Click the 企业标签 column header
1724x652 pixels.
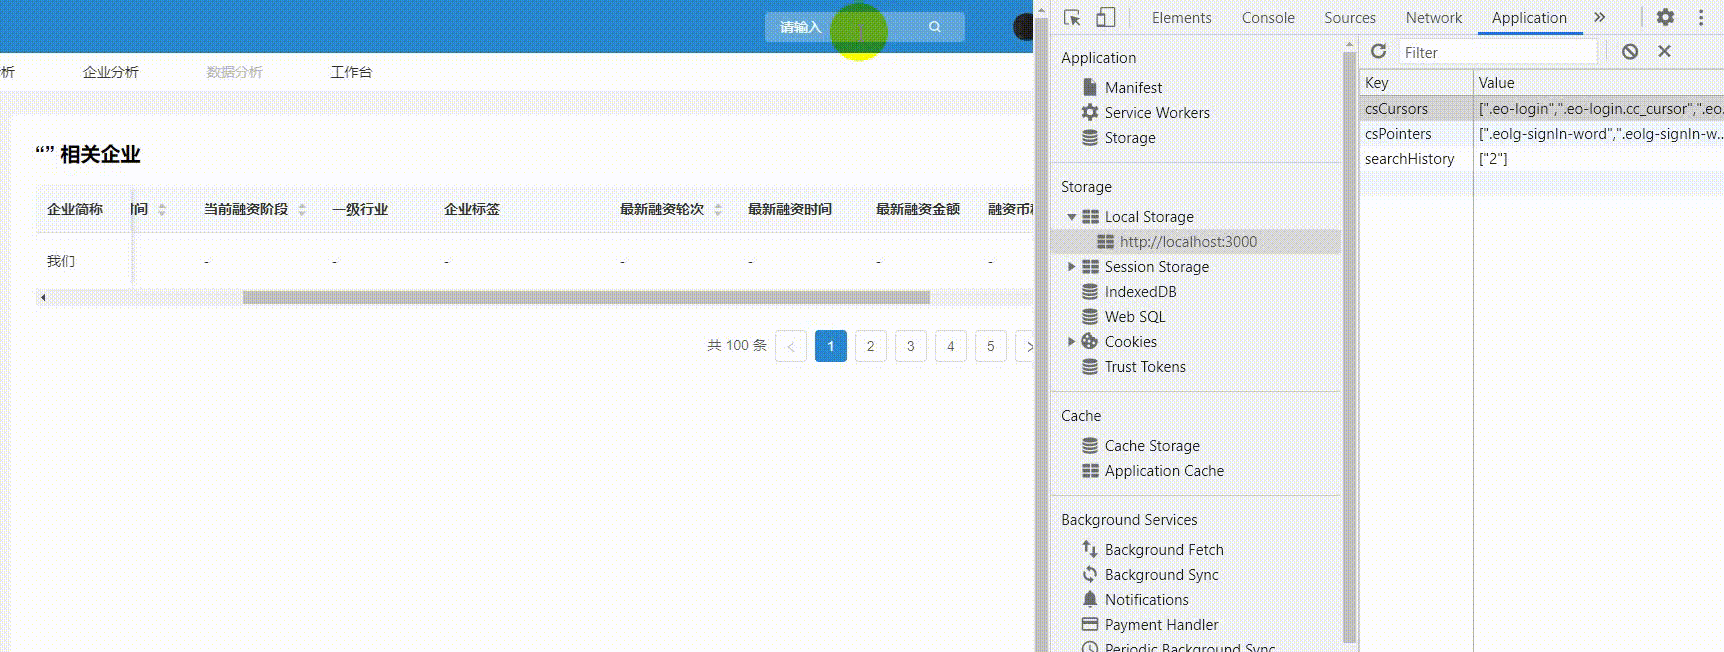pos(472,209)
